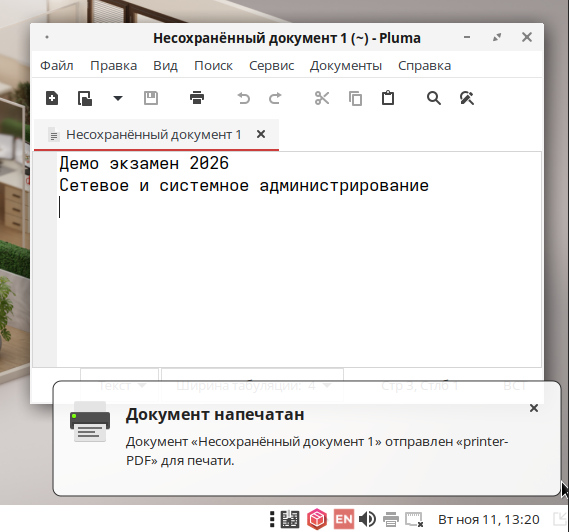Minimize the Pluma window
This screenshot has height=532, width=569.
(x=467, y=37)
